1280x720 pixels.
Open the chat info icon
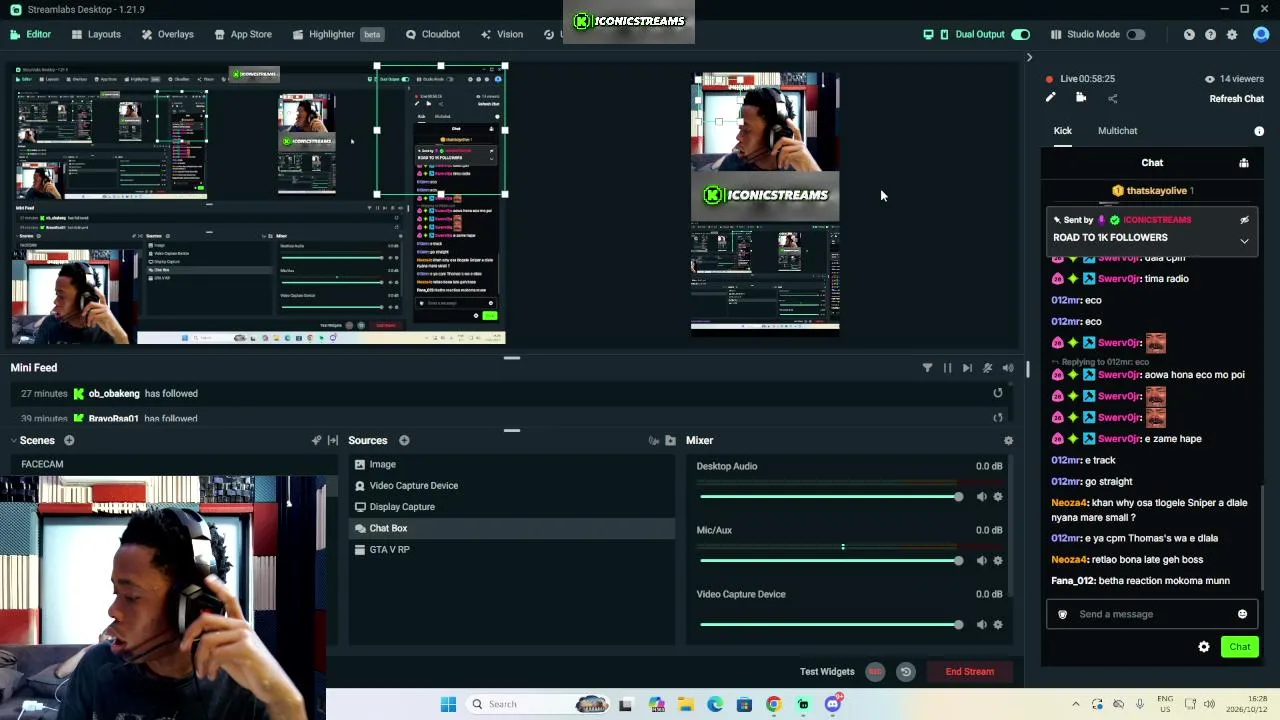click(x=1259, y=131)
